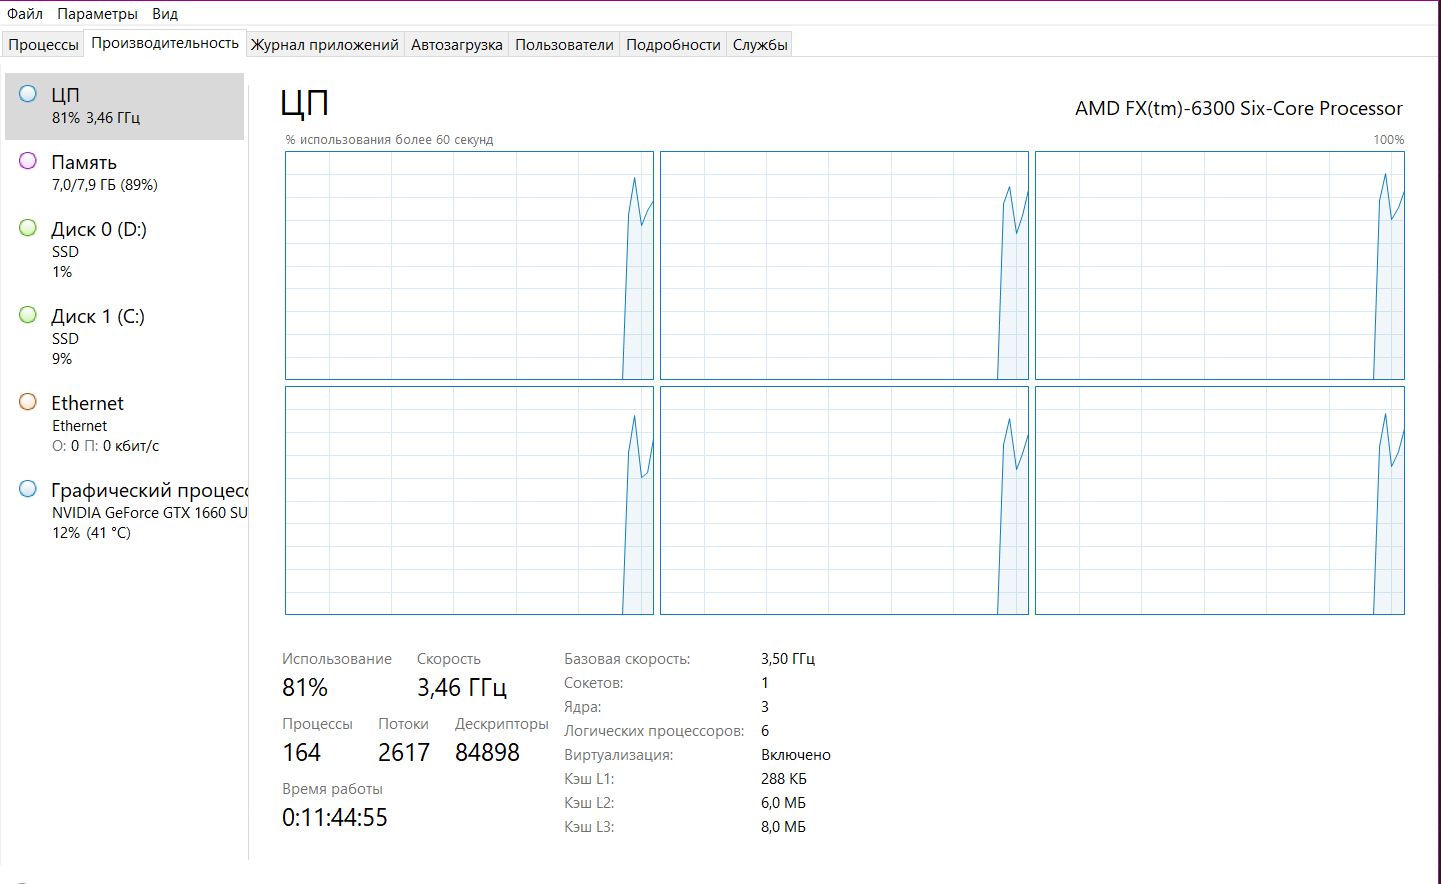Click the Дескрипторы label
Viewport: 1441px width, 884px height.
[502, 724]
